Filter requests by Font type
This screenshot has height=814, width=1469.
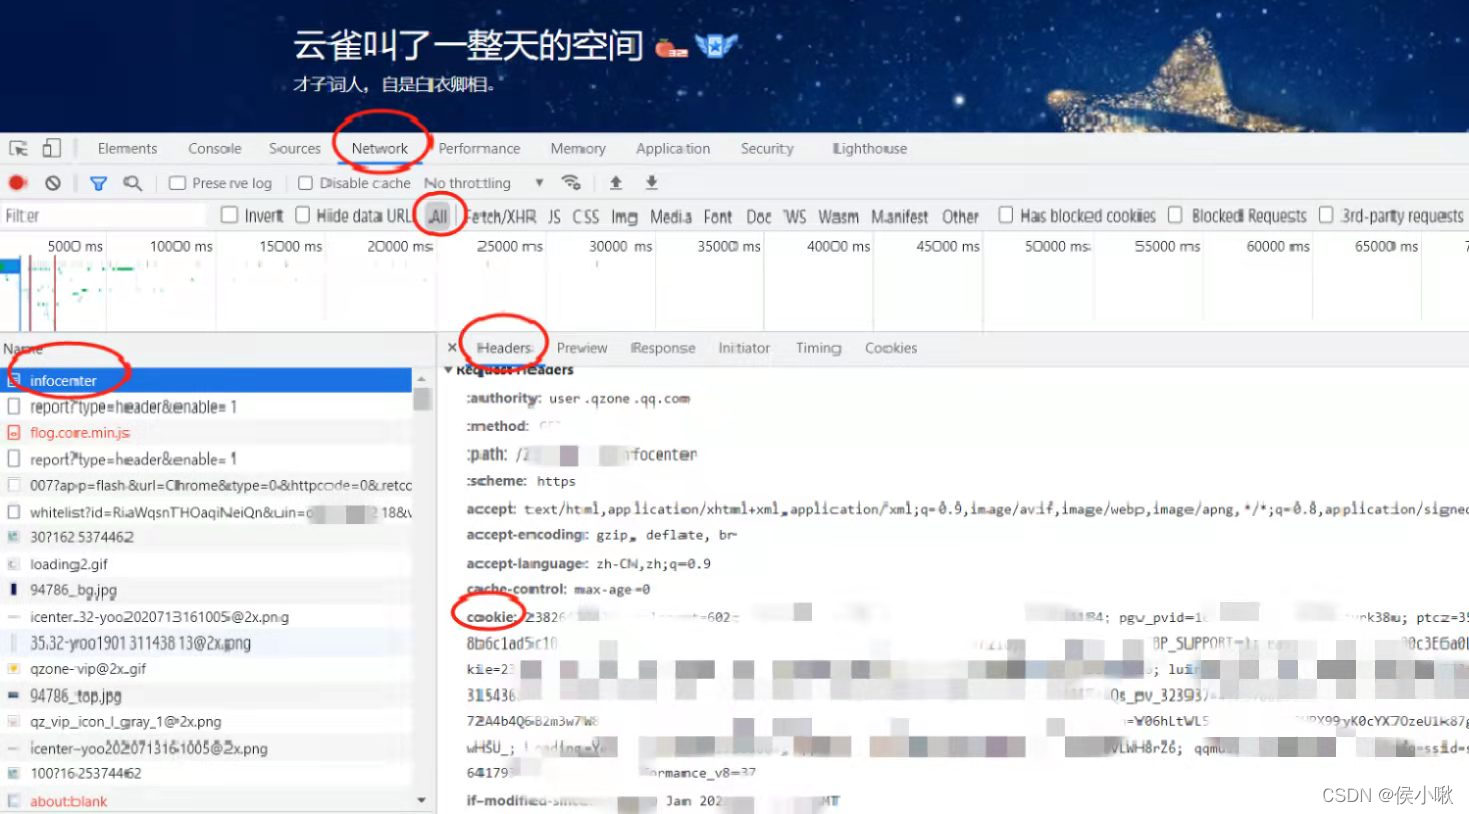coord(718,216)
